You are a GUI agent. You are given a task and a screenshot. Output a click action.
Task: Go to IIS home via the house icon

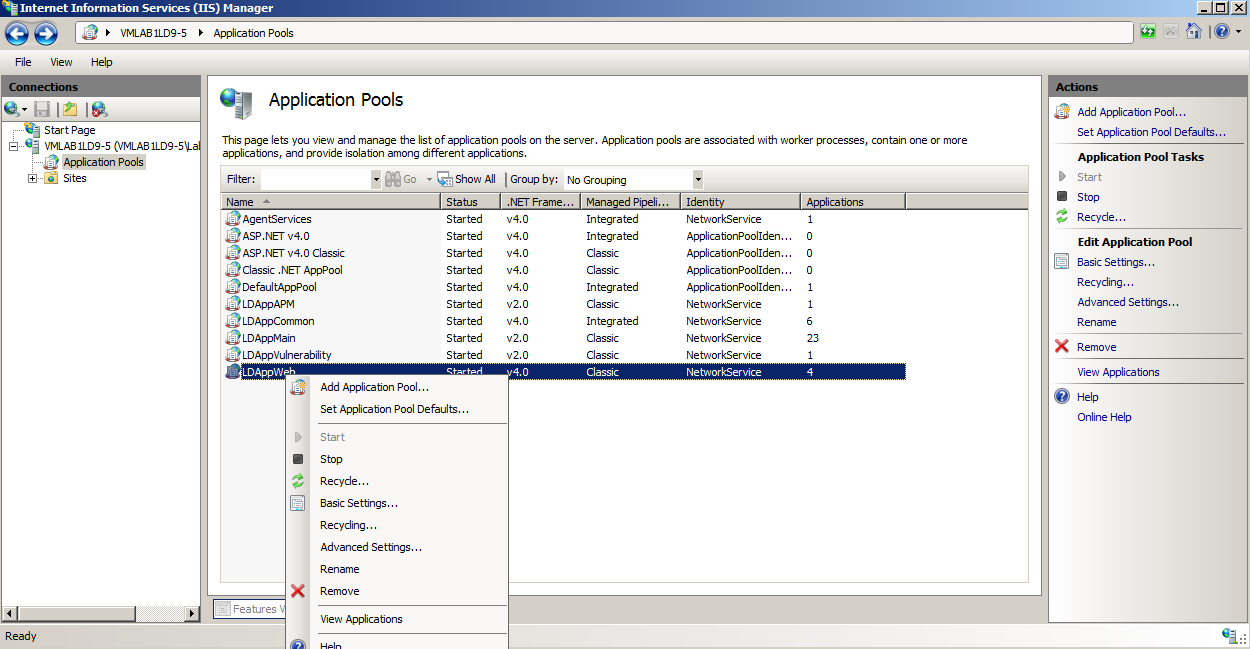(1194, 31)
